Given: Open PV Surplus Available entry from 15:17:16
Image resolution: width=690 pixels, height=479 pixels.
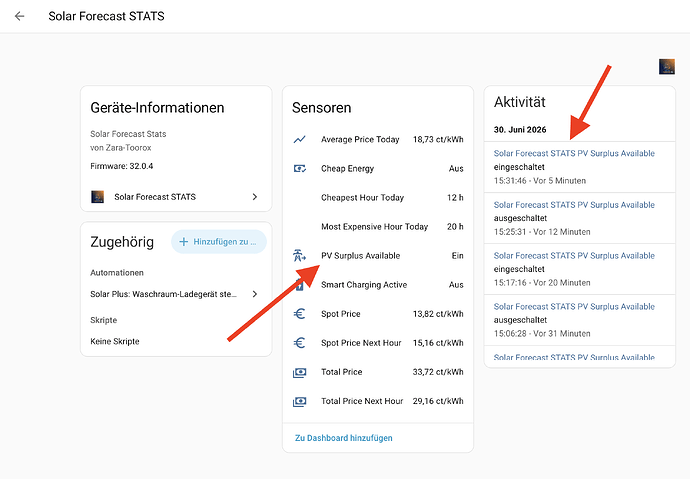Looking at the screenshot, I should tap(580, 269).
